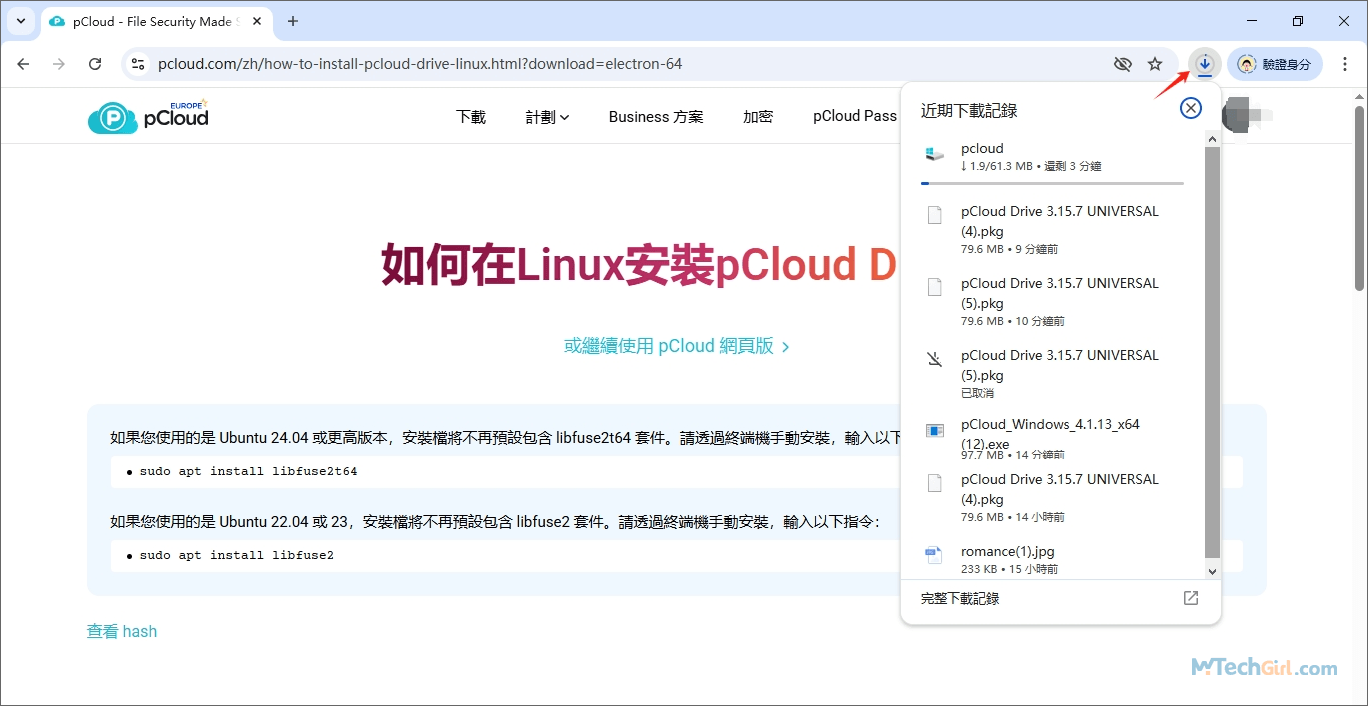Click the 近期下載記錄 popup heading
Viewport: 1368px width, 706px height.
(969, 110)
